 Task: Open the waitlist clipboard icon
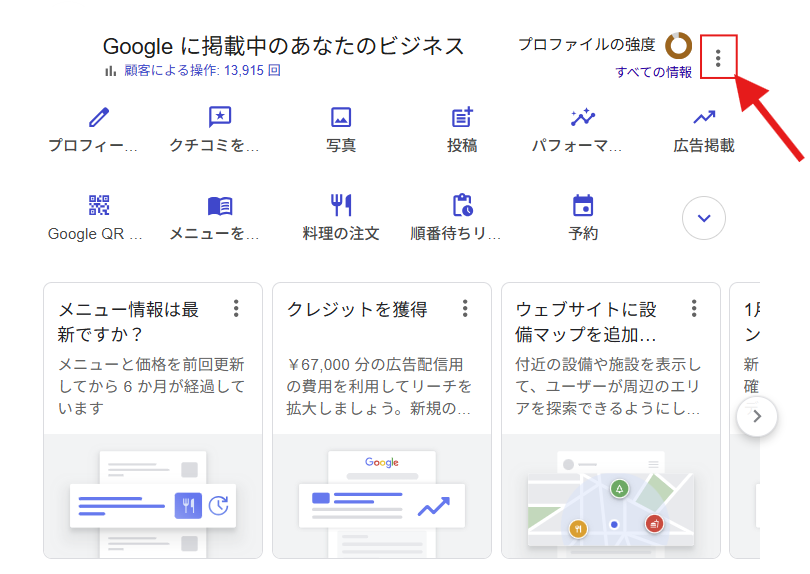pyautogui.click(x=462, y=206)
